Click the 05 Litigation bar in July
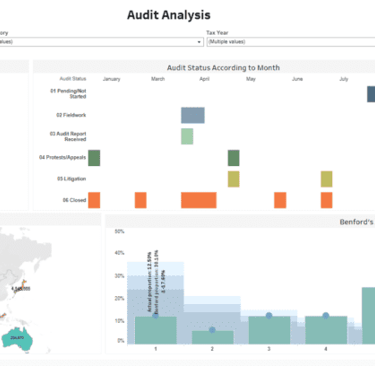Image resolution: width=375 pixels, height=366 pixels. [x=326, y=179]
